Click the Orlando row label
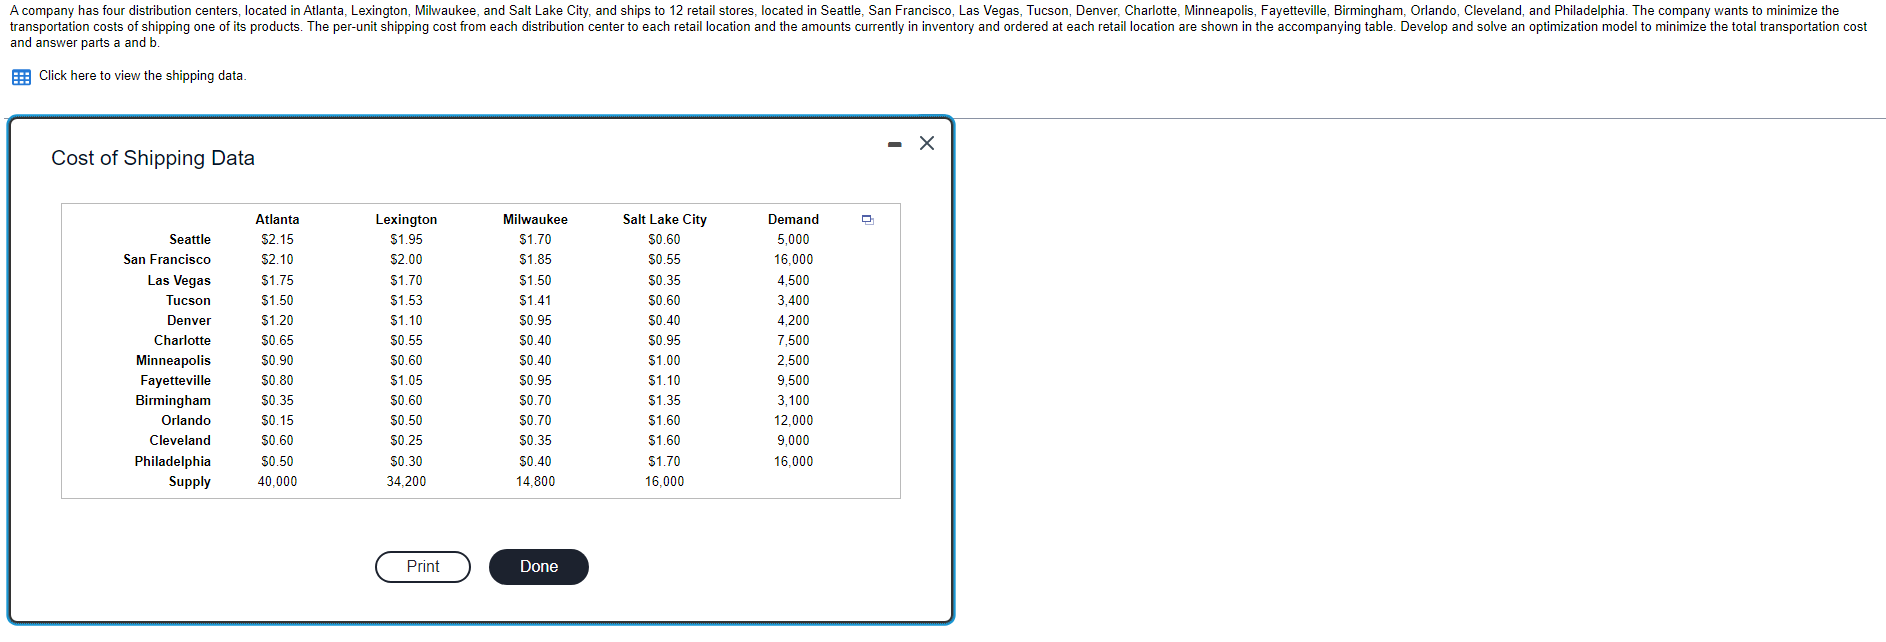This screenshot has width=1886, height=642. 186,421
